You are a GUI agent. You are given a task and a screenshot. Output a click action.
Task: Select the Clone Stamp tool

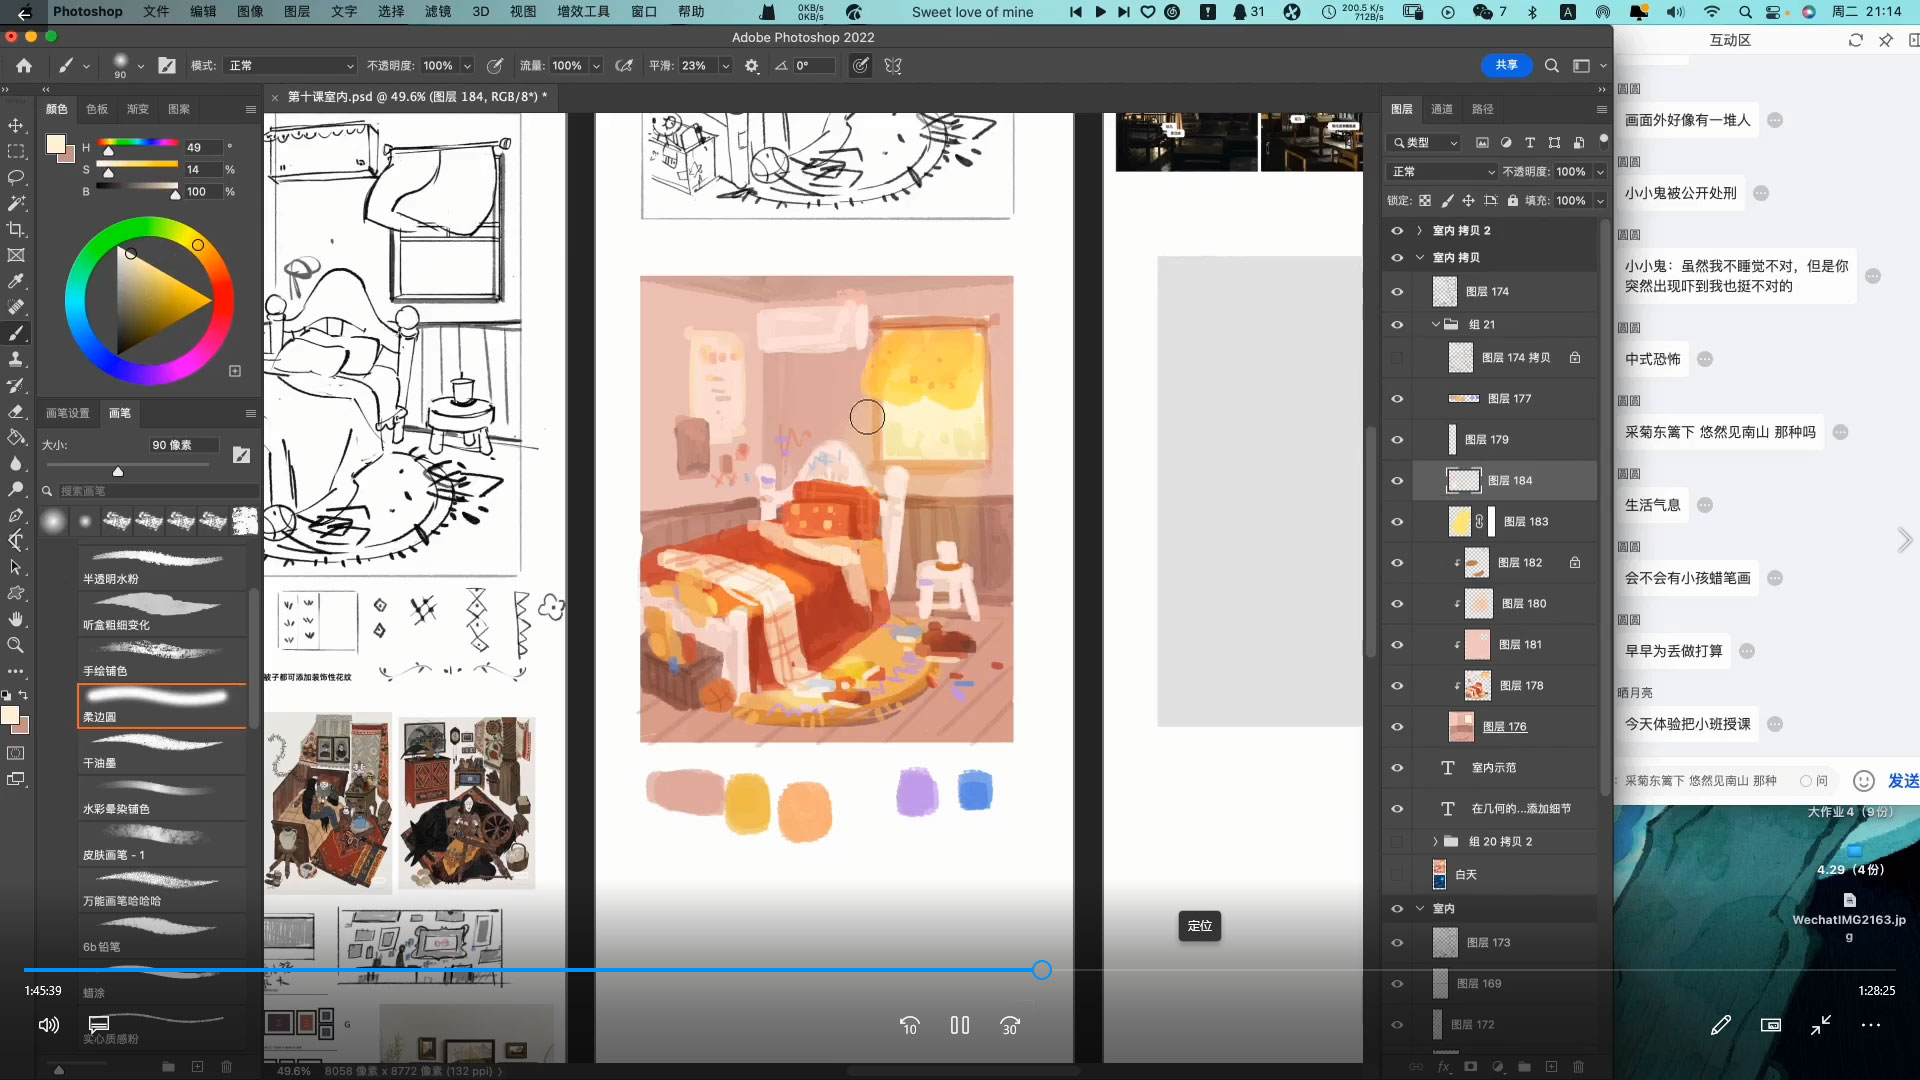click(16, 359)
